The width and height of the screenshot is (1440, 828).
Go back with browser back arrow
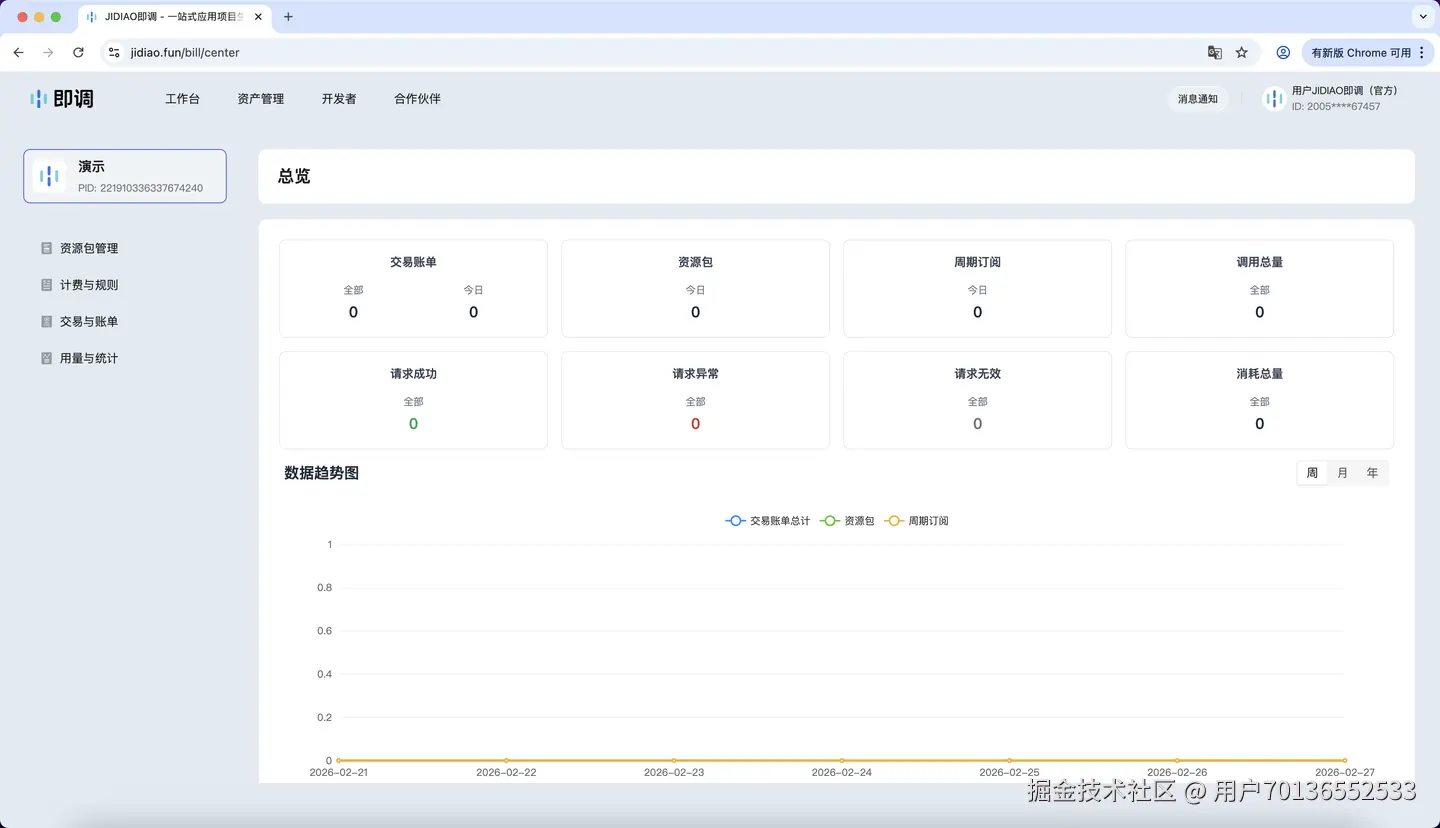[18, 52]
